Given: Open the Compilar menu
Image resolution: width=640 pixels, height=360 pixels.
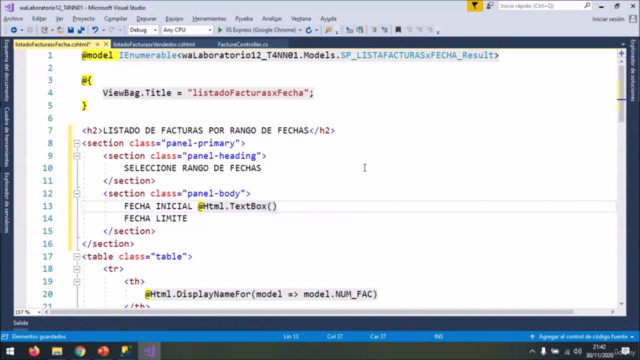Looking at the screenshot, I should click(x=116, y=19).
